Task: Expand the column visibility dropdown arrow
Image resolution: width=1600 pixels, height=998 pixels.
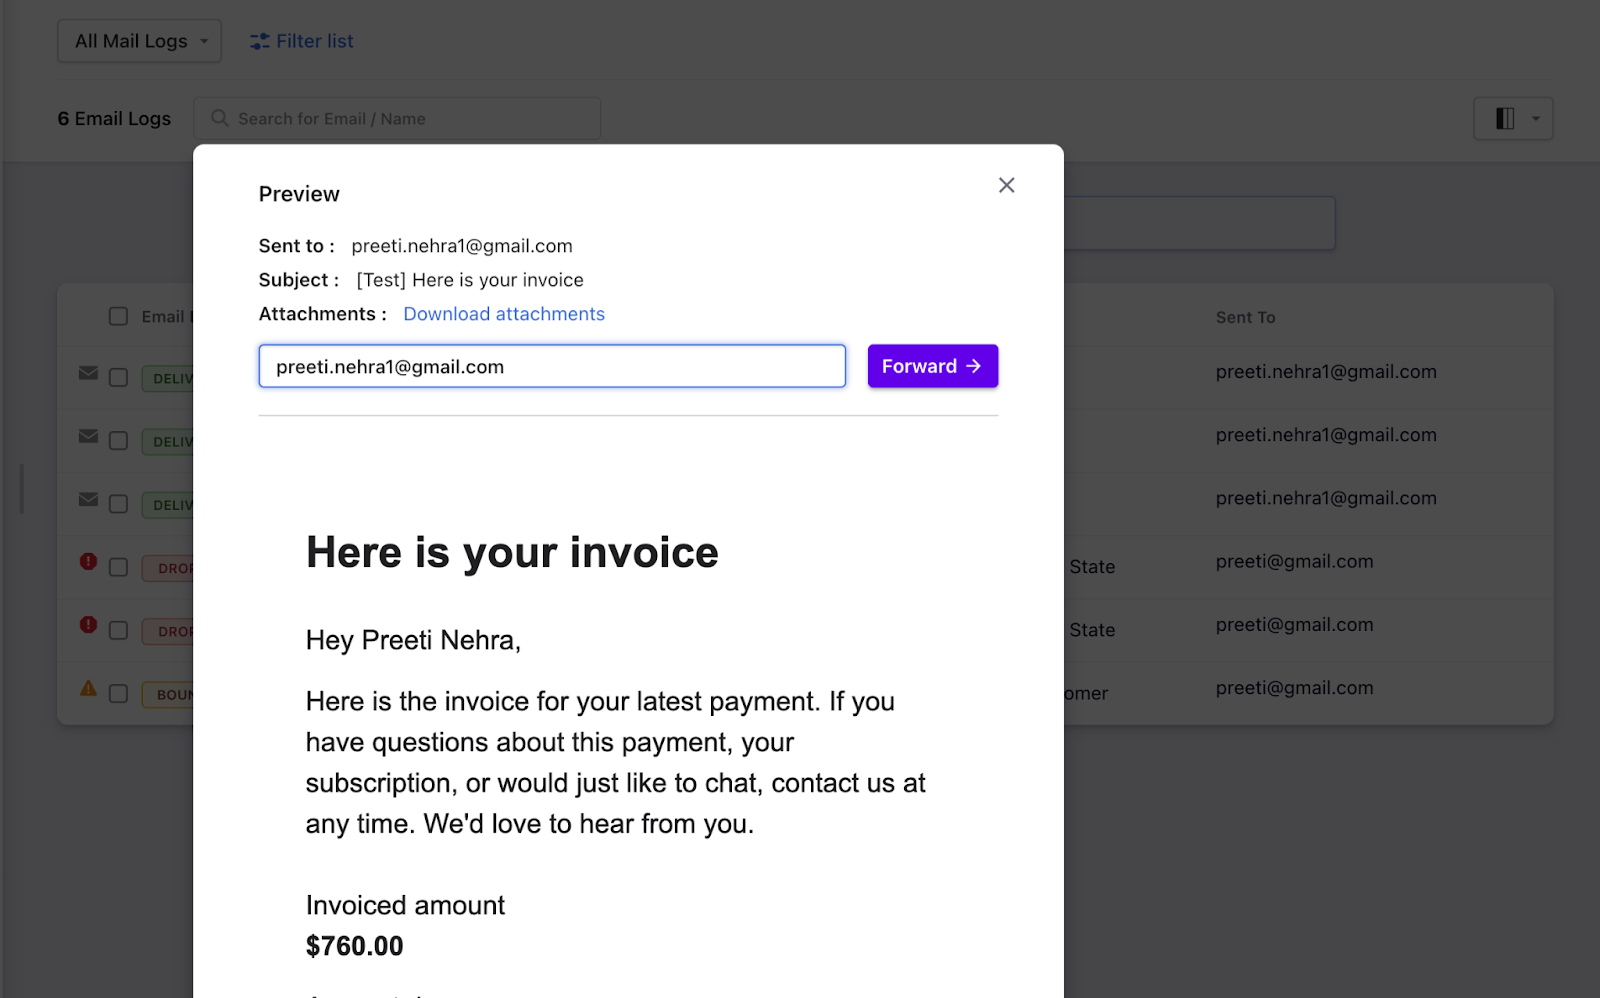Action: tap(1536, 118)
